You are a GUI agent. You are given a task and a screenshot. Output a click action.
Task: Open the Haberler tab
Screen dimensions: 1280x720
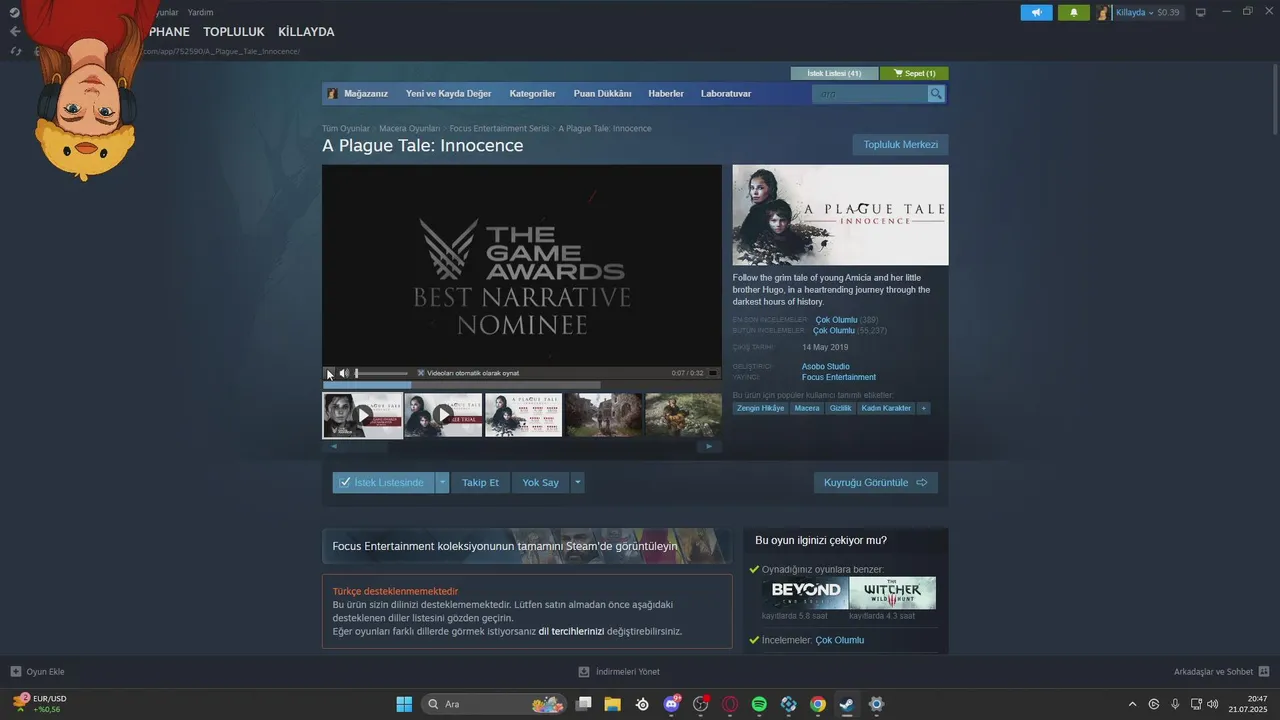[x=666, y=94]
